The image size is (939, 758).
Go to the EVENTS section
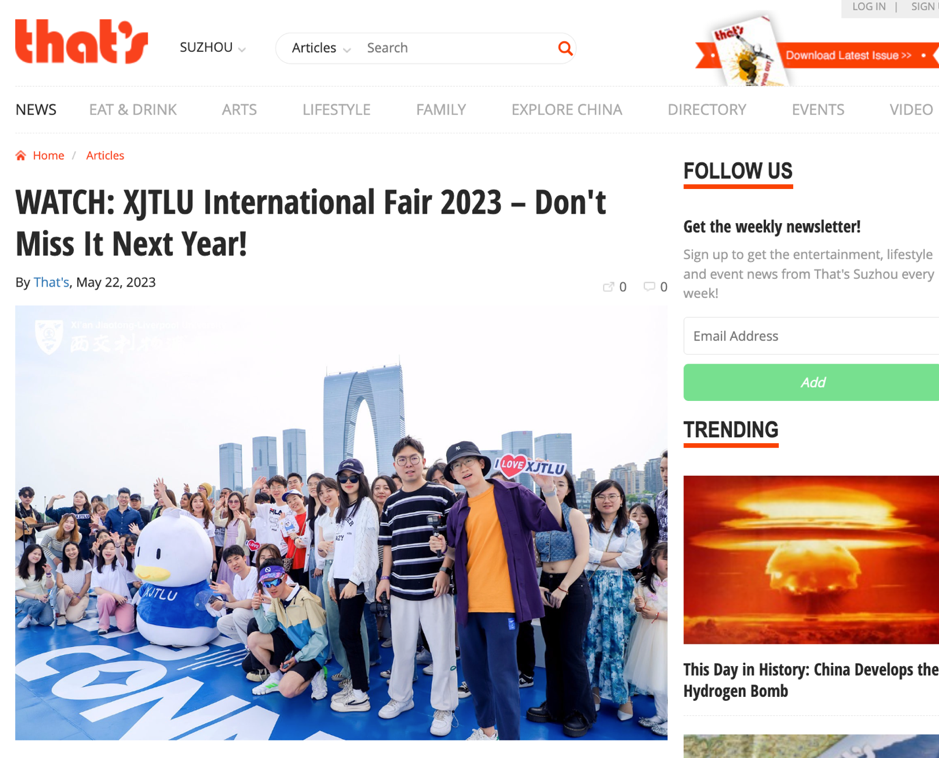tap(818, 110)
